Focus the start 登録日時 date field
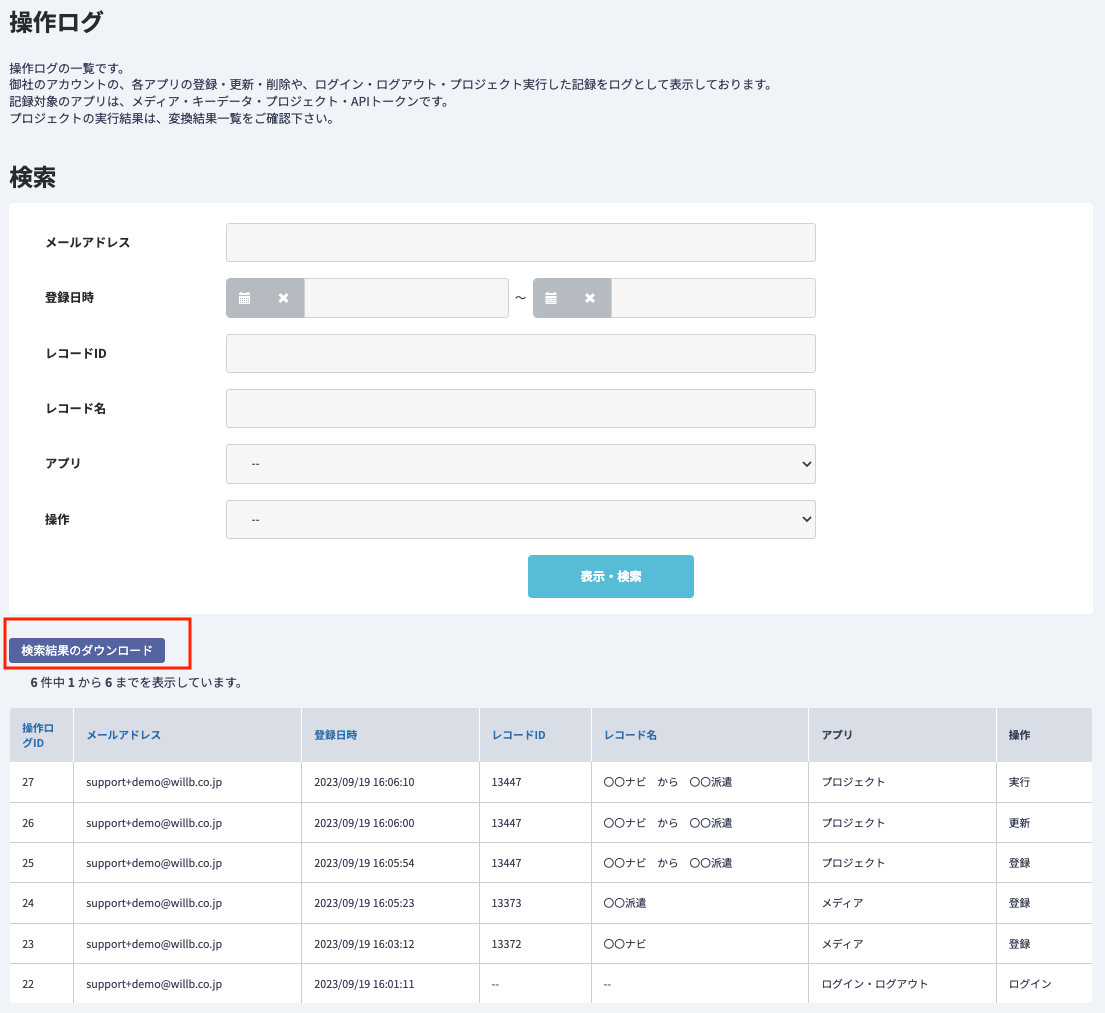 pyautogui.click(x=406, y=298)
